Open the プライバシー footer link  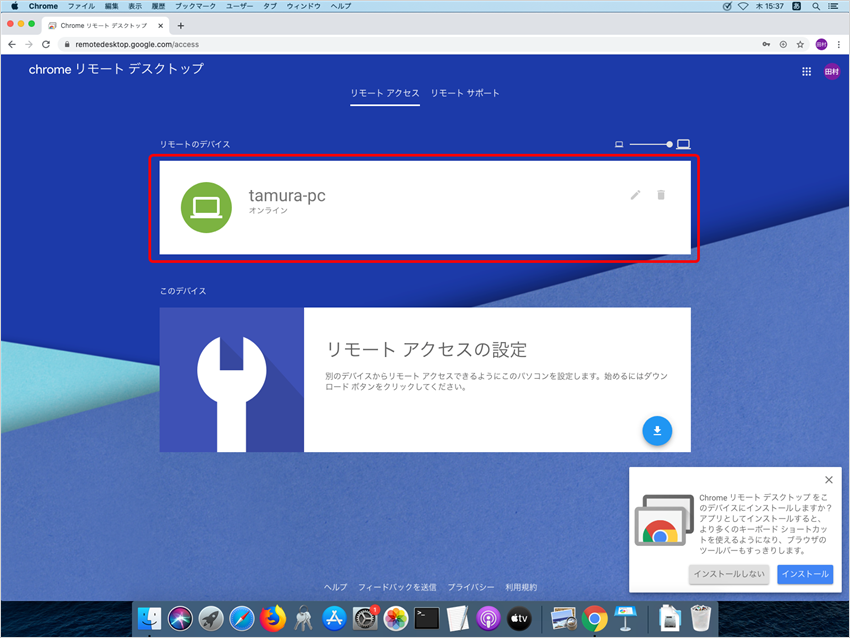tap(471, 587)
